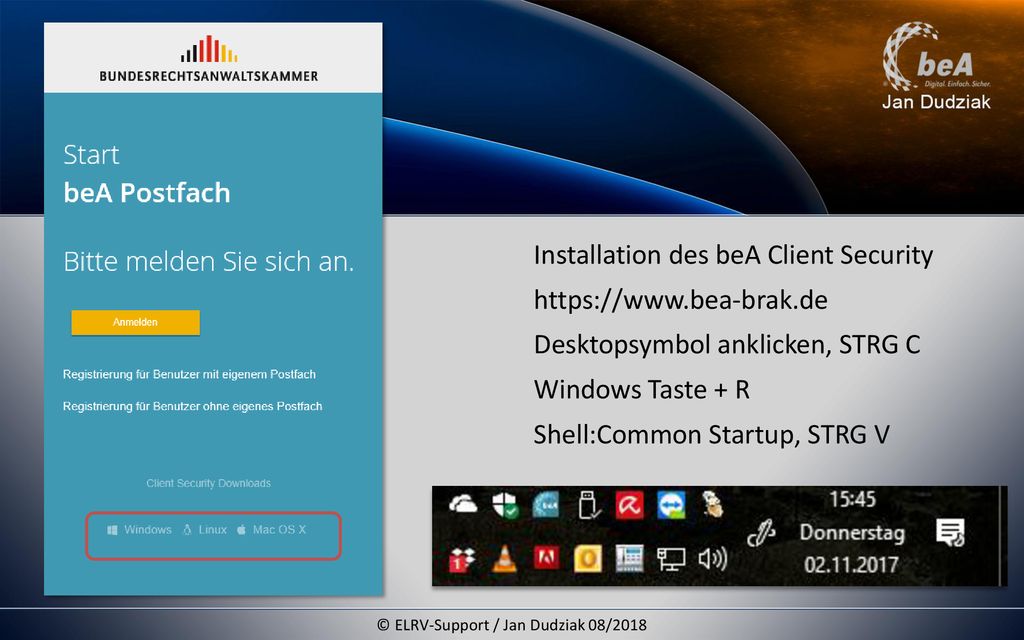Click 'Installation des beA Client Security' line
1024x640 pixels.
pyautogui.click(x=733, y=255)
